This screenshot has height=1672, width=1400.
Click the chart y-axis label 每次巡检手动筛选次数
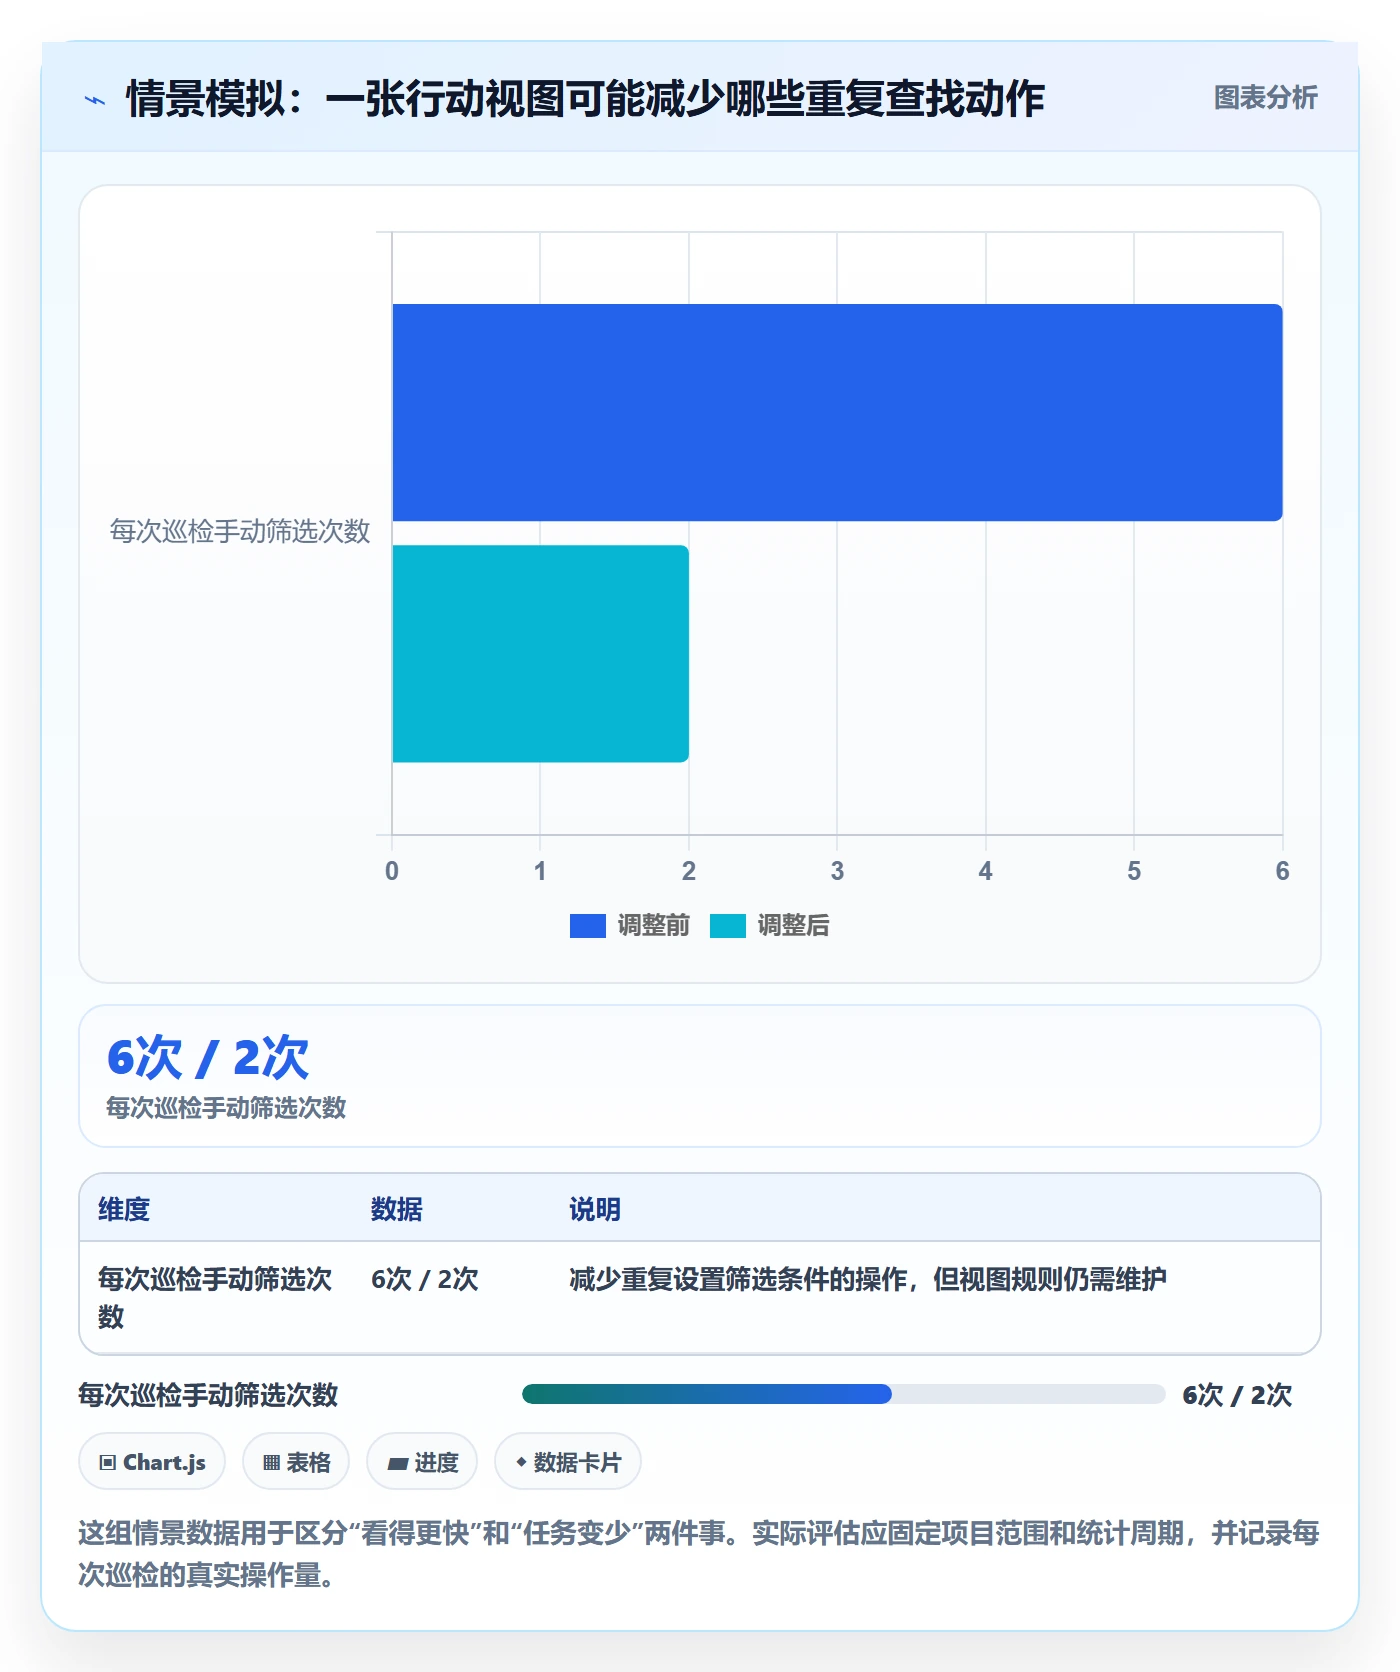tap(240, 531)
